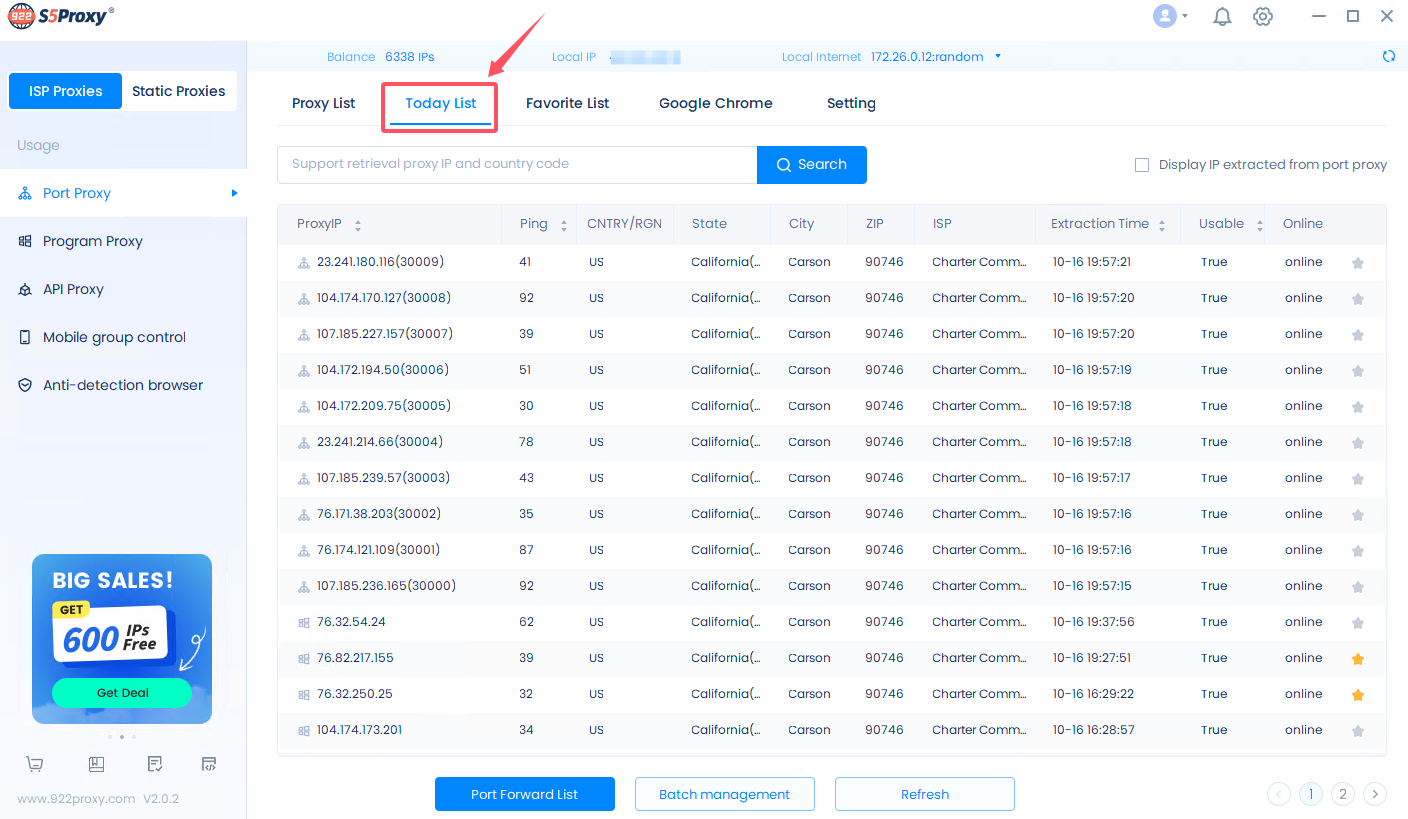Screen dimensions: 1408x819
Task: Switch to the Google Chrome tab
Action: pyautogui.click(x=715, y=103)
